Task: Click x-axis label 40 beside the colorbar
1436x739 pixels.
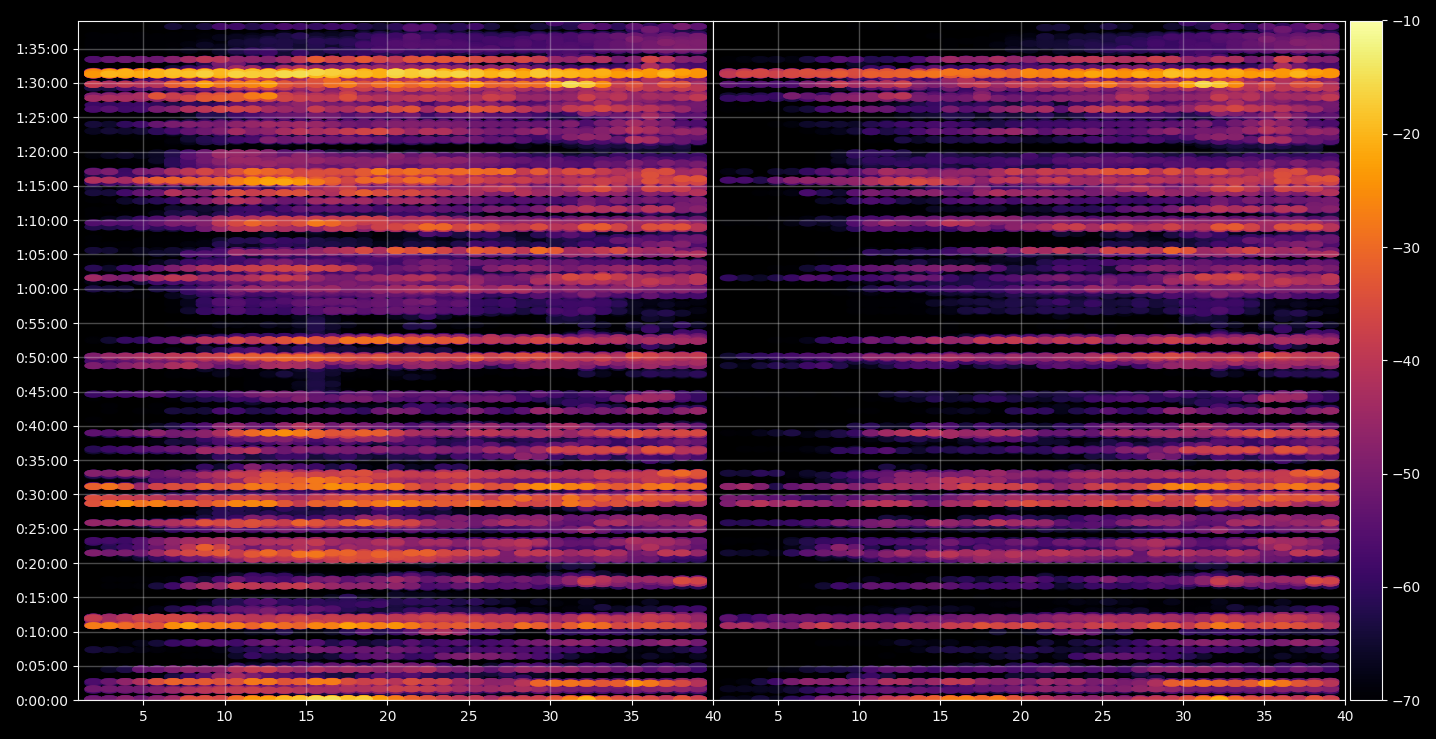Action: (x=1346, y=716)
